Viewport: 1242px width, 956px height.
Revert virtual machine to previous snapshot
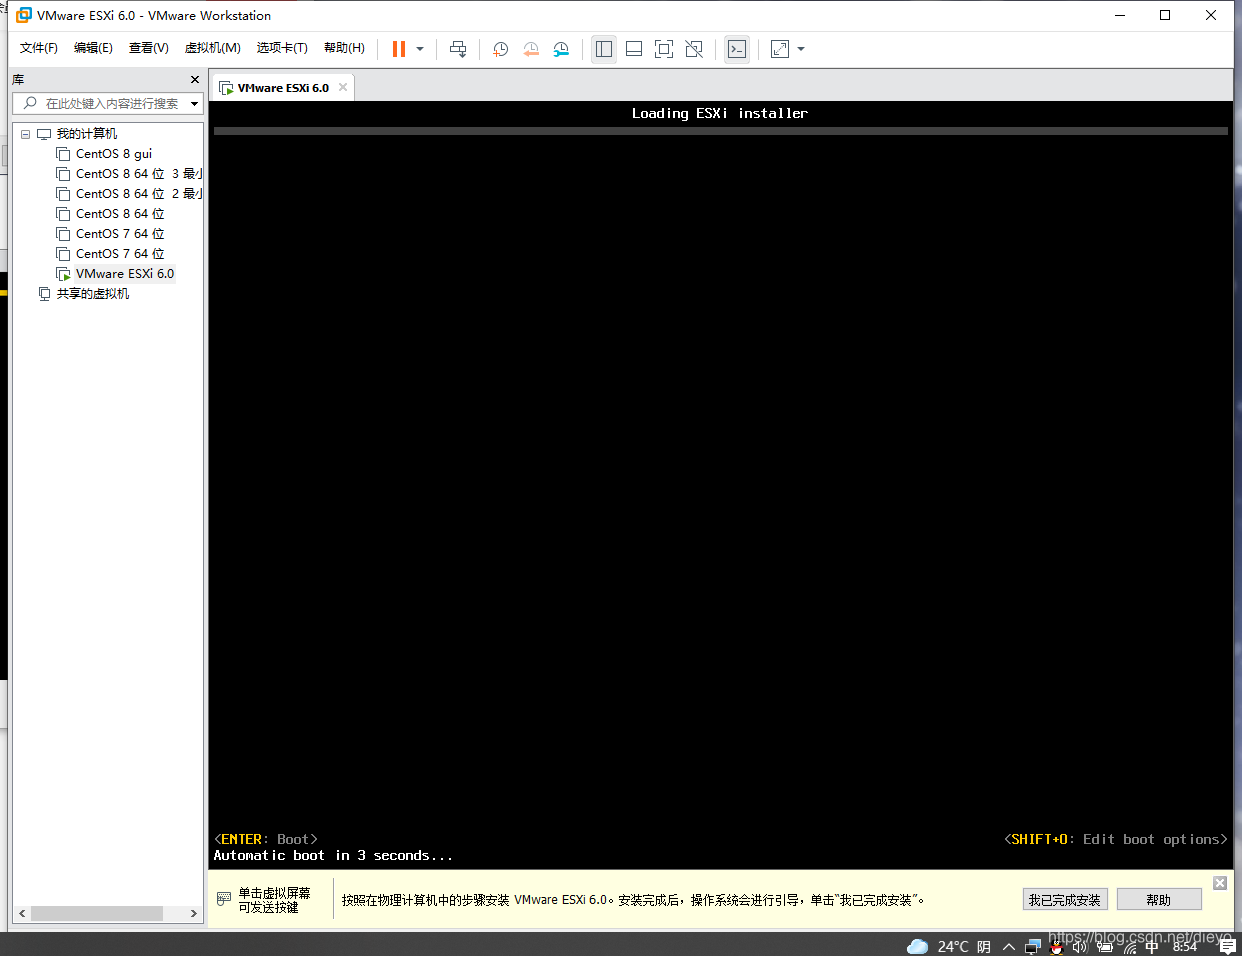click(x=531, y=49)
